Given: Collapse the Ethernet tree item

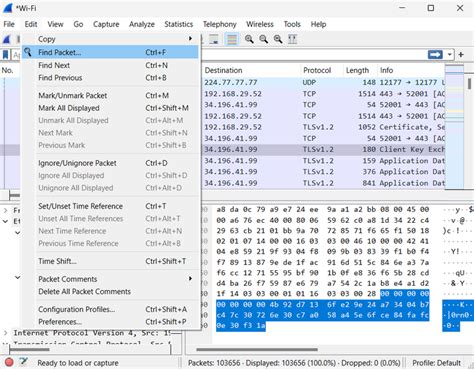Looking at the screenshot, I should [6, 221].
